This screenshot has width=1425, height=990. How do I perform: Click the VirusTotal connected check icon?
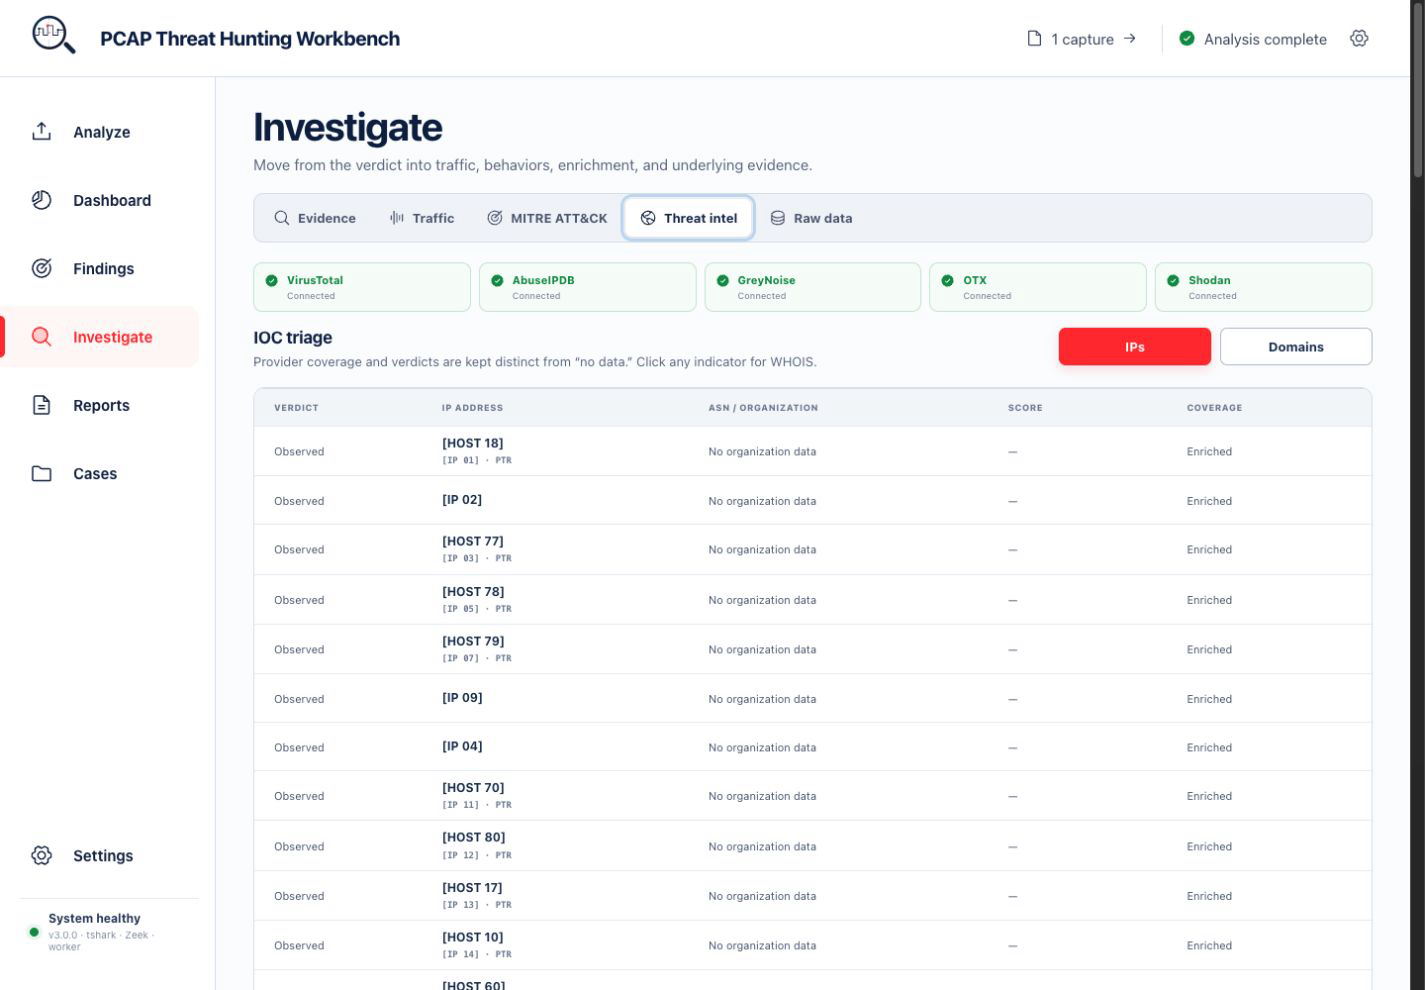pos(272,280)
